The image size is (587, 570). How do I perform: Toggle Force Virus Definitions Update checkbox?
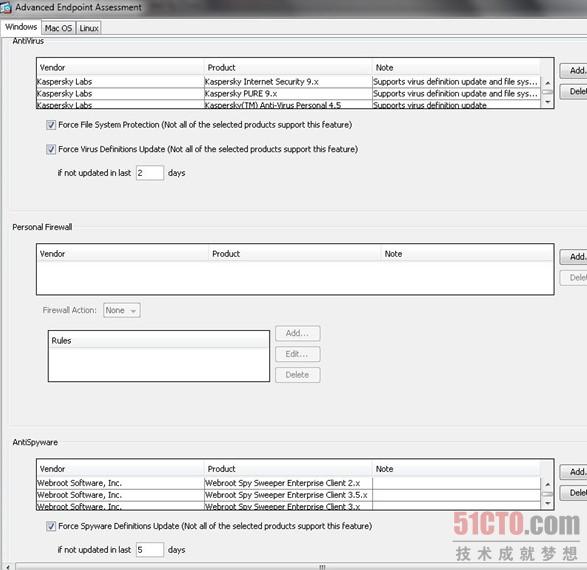(51, 149)
